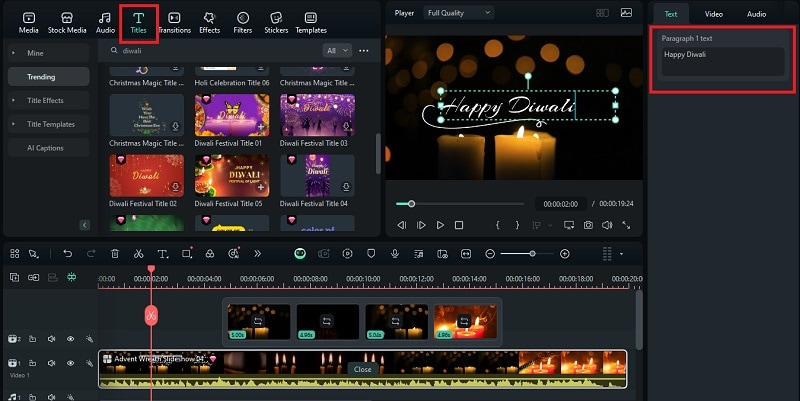Select Diwali Festival Title 03 thumbnail

(317, 115)
